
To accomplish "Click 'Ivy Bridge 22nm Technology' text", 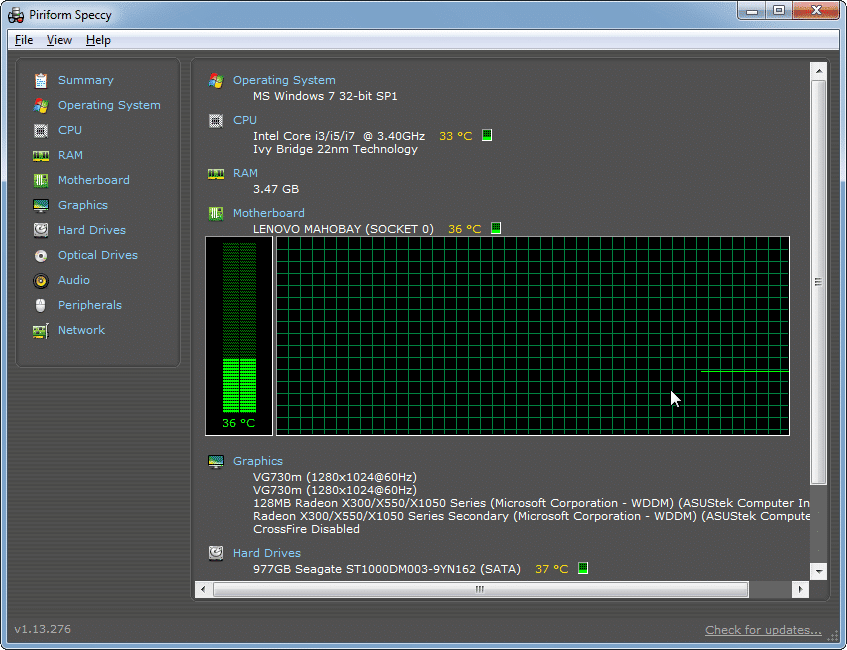I will point(335,149).
